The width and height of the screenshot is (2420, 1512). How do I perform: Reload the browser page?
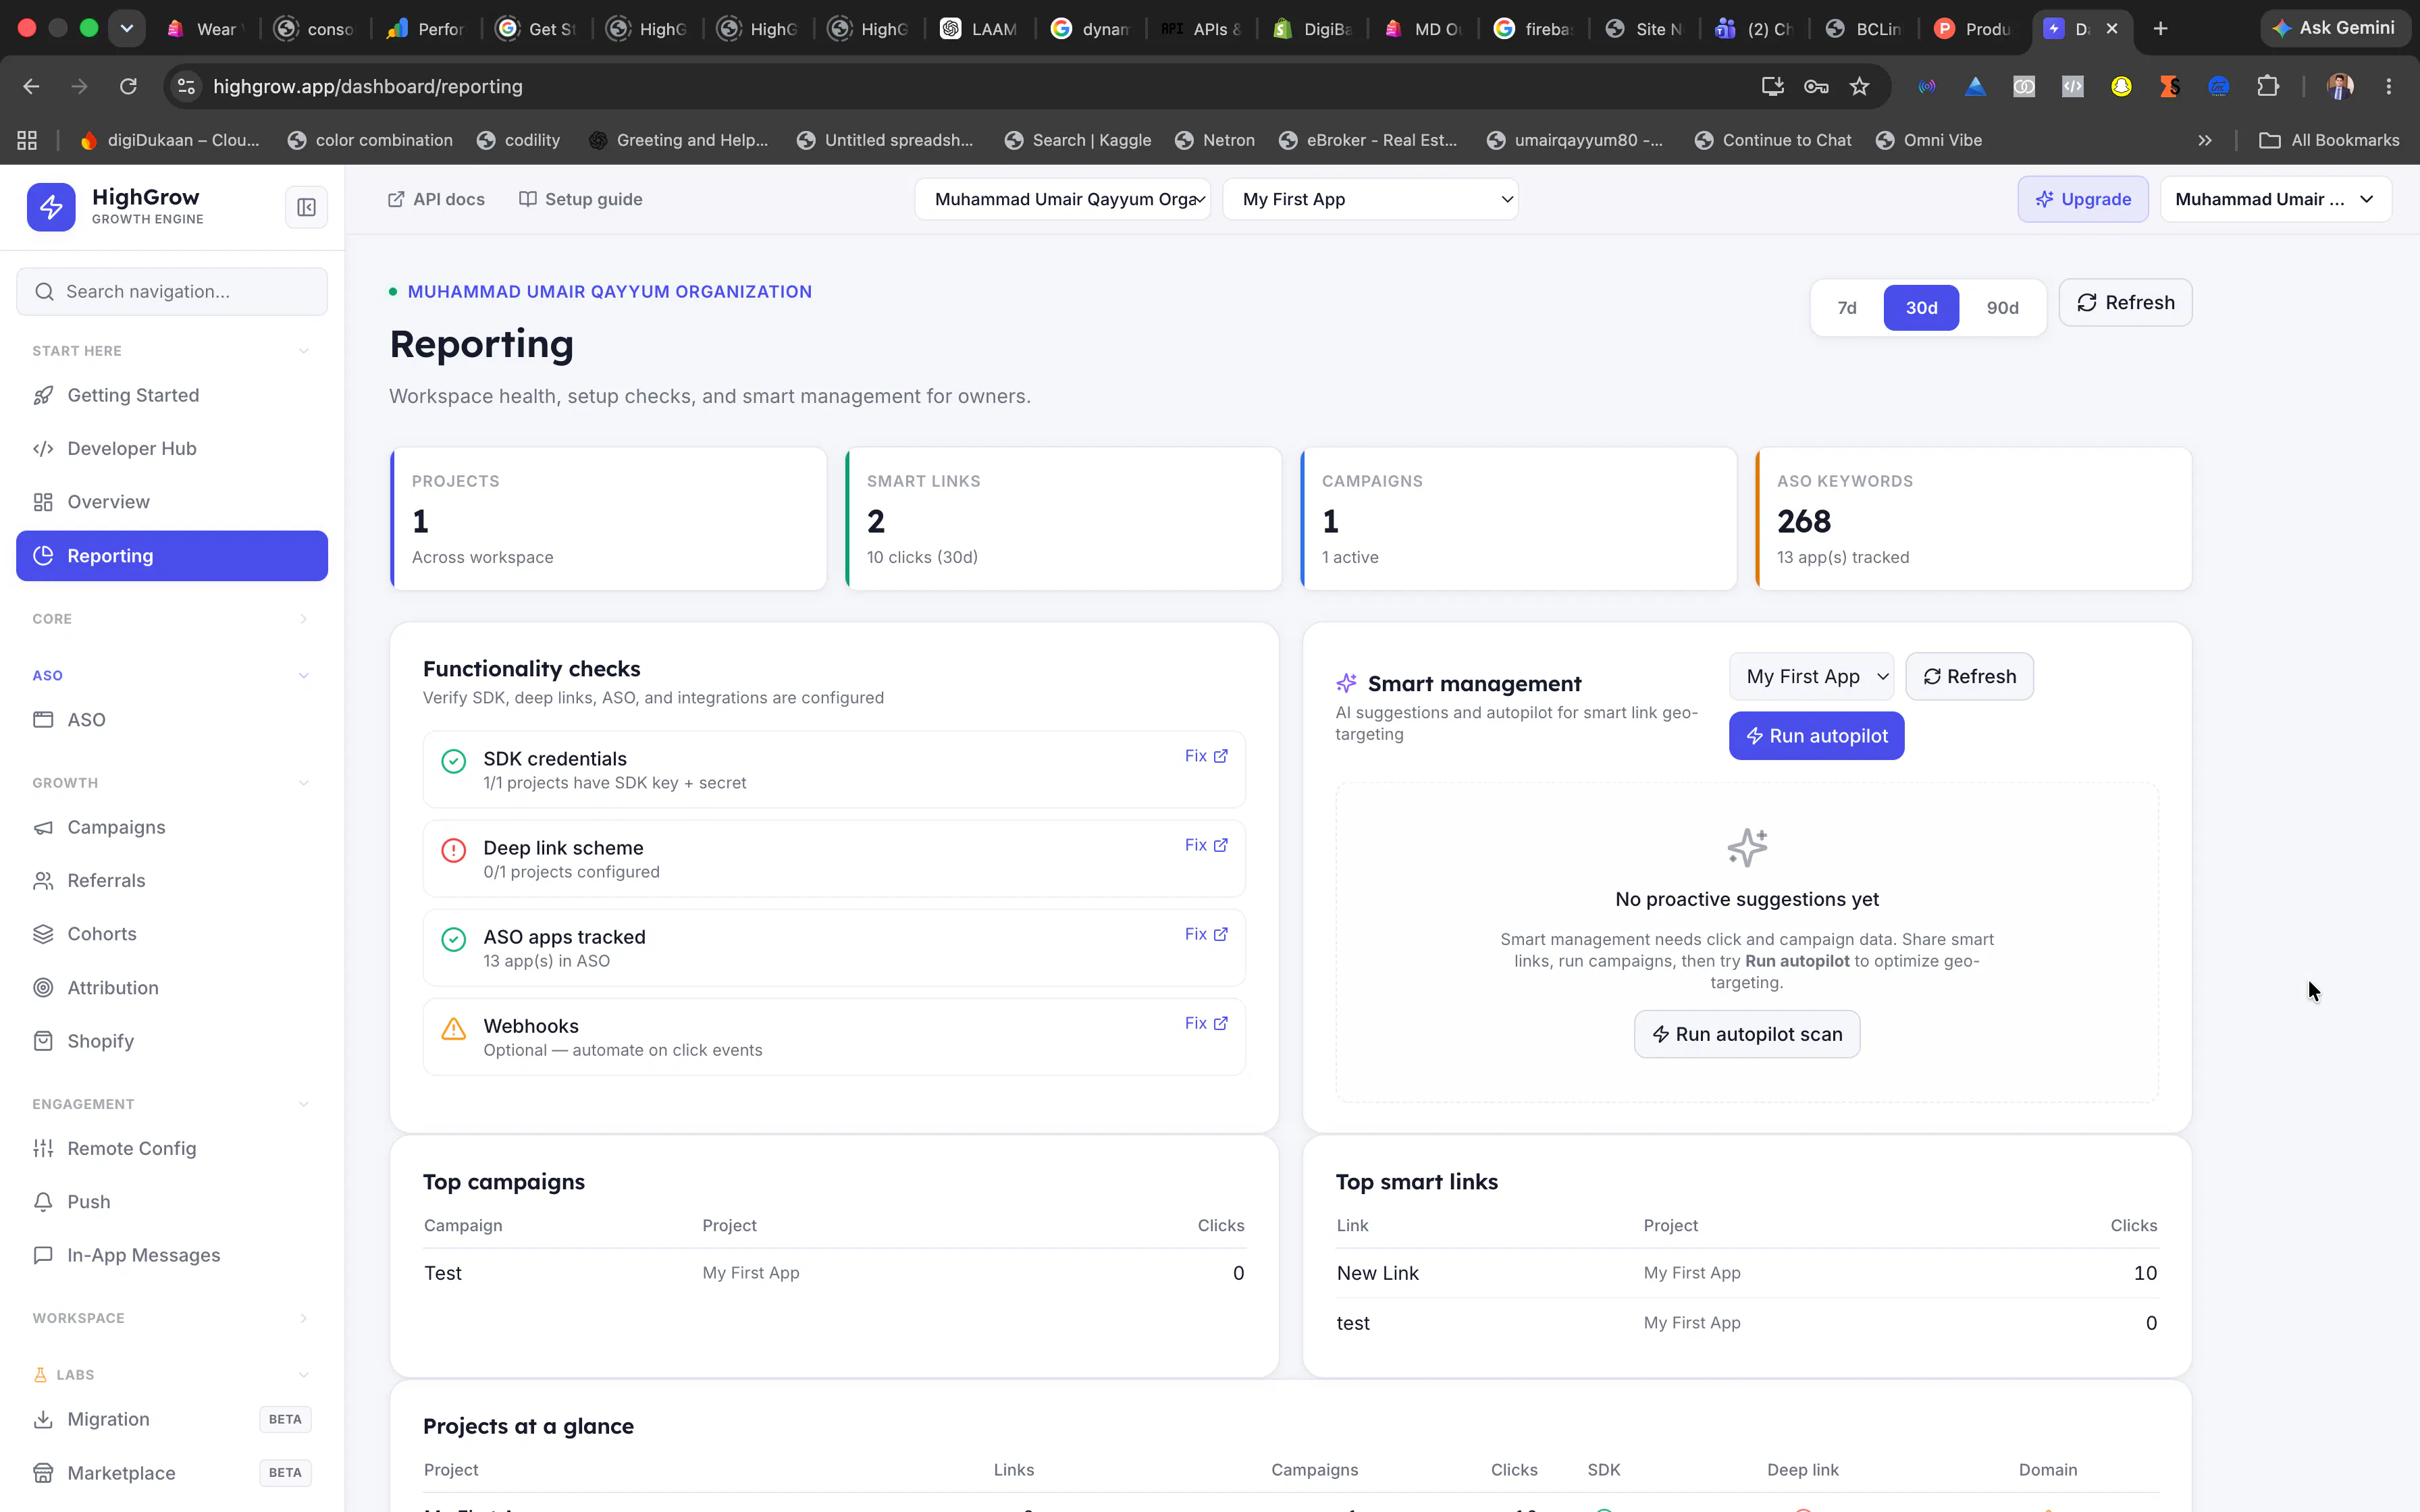128,87
